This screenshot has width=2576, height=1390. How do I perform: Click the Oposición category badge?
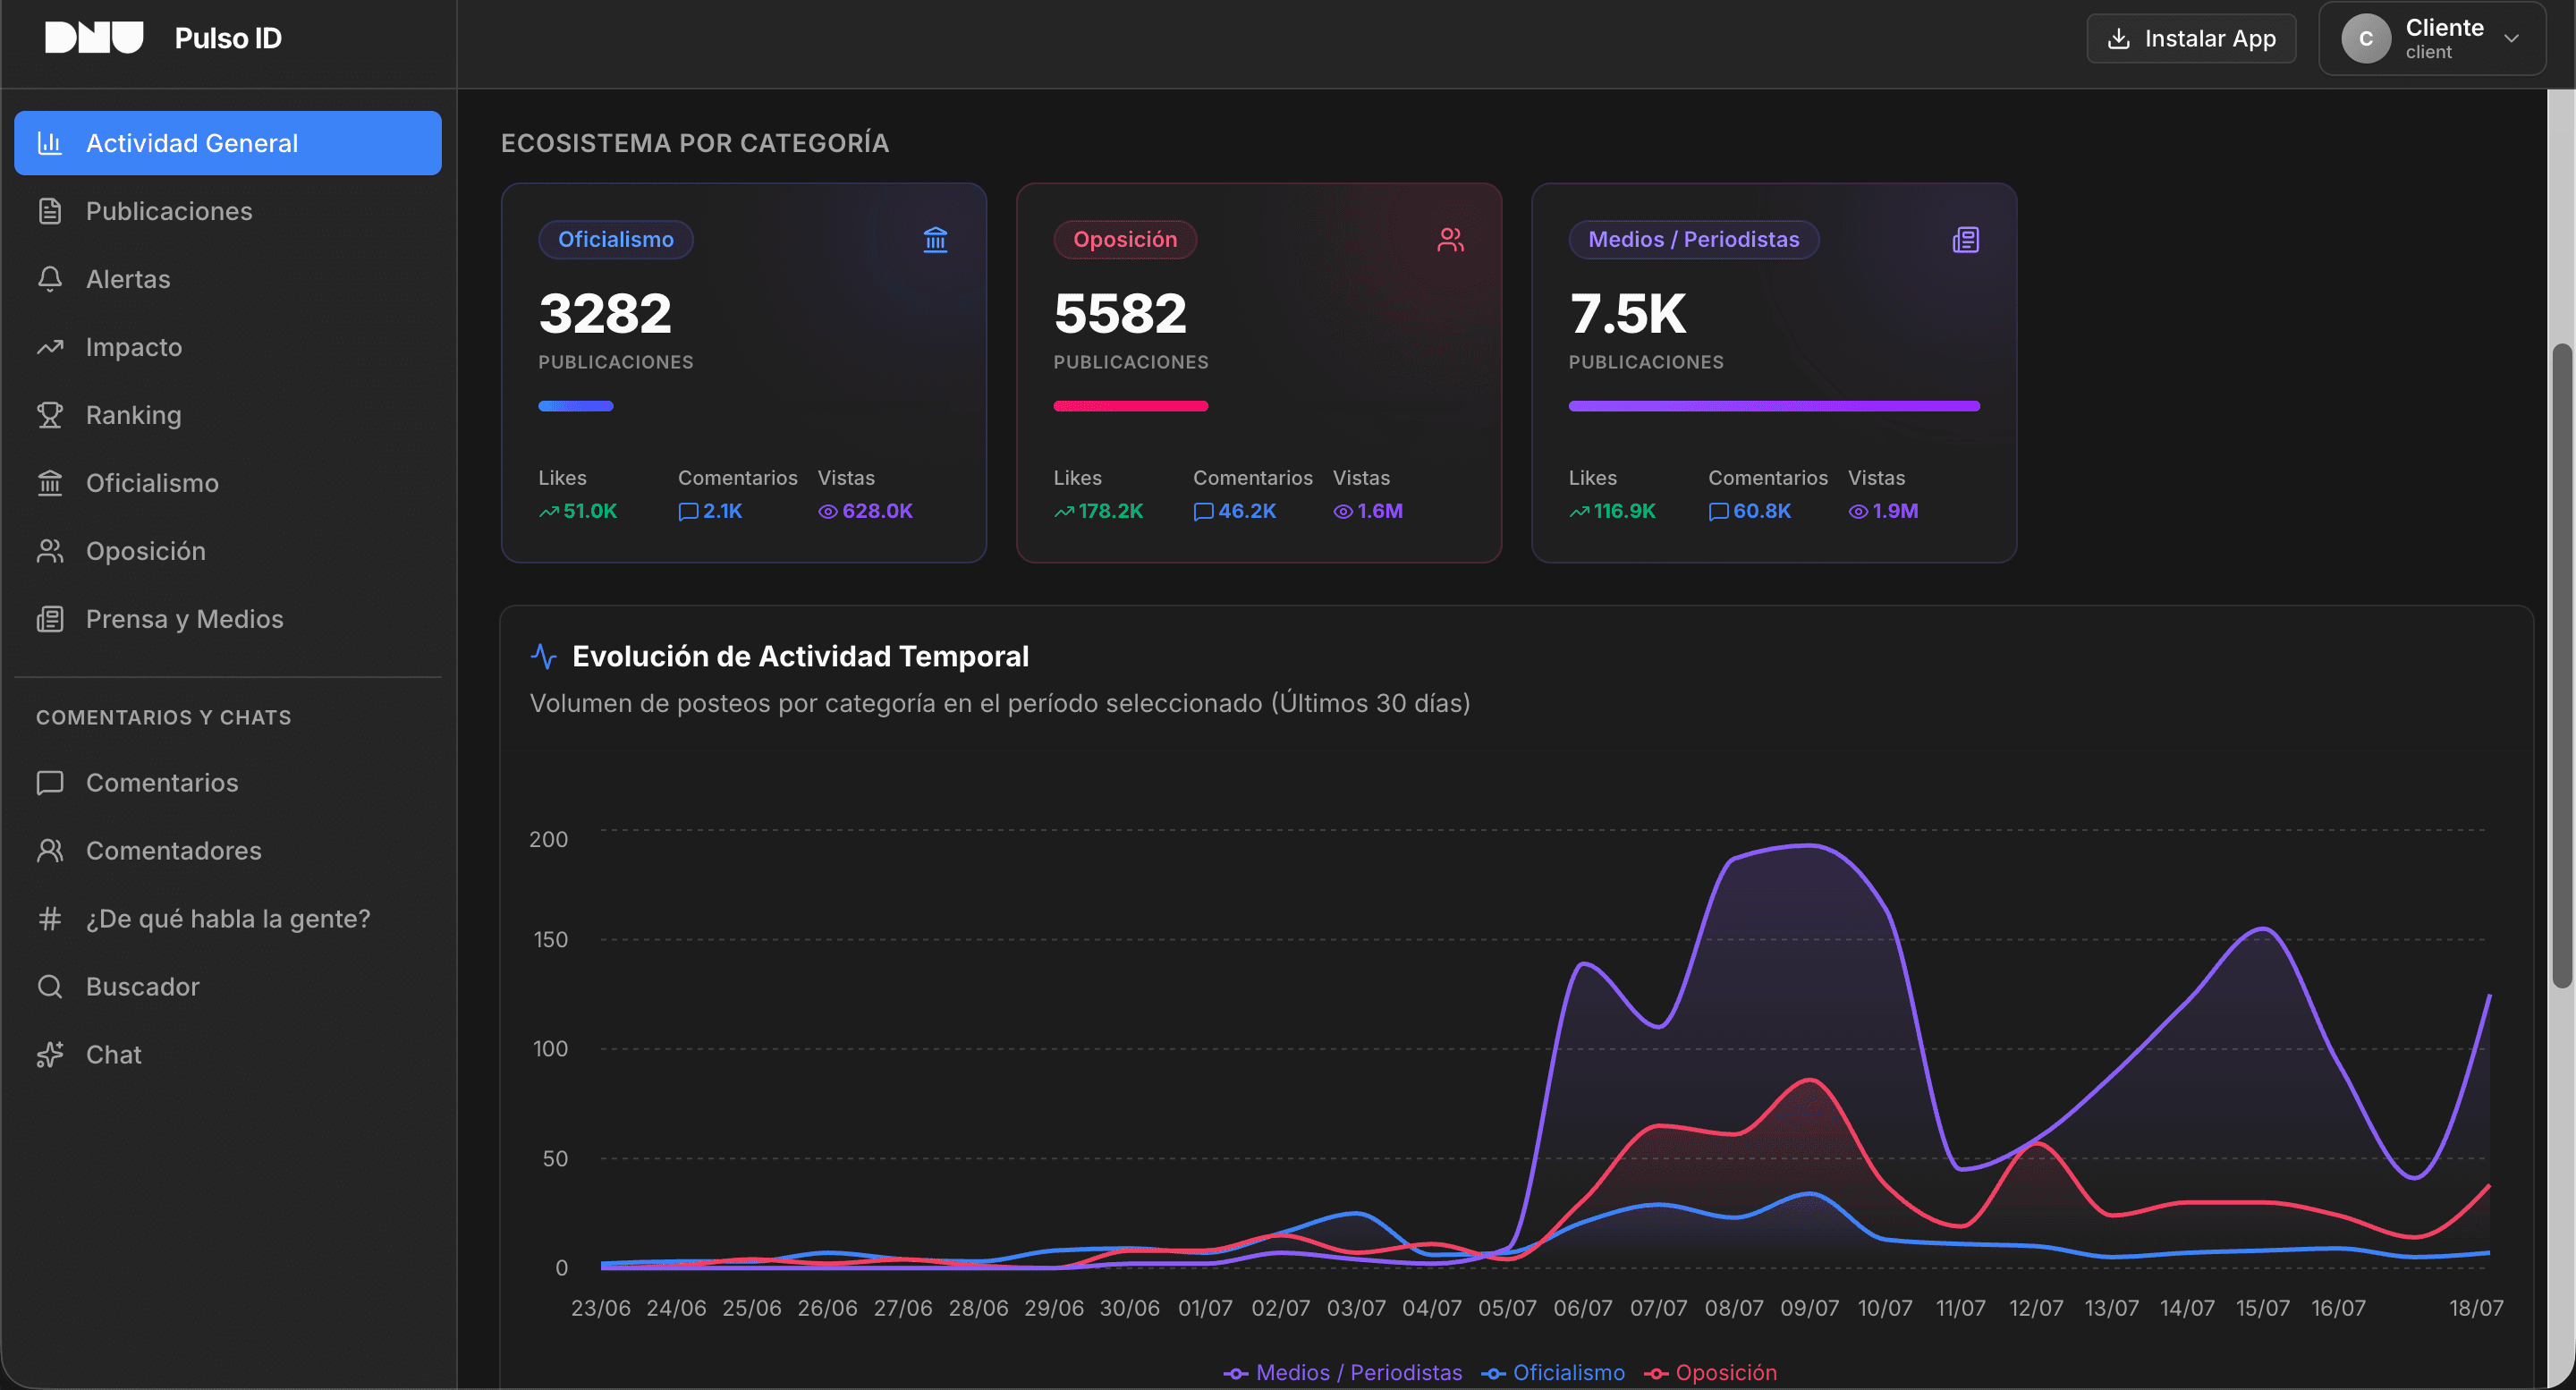pos(1125,240)
